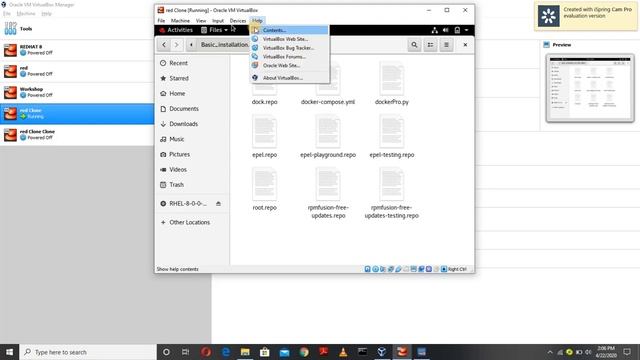Select 'red Clone Clone' VM in Manager

point(78,135)
